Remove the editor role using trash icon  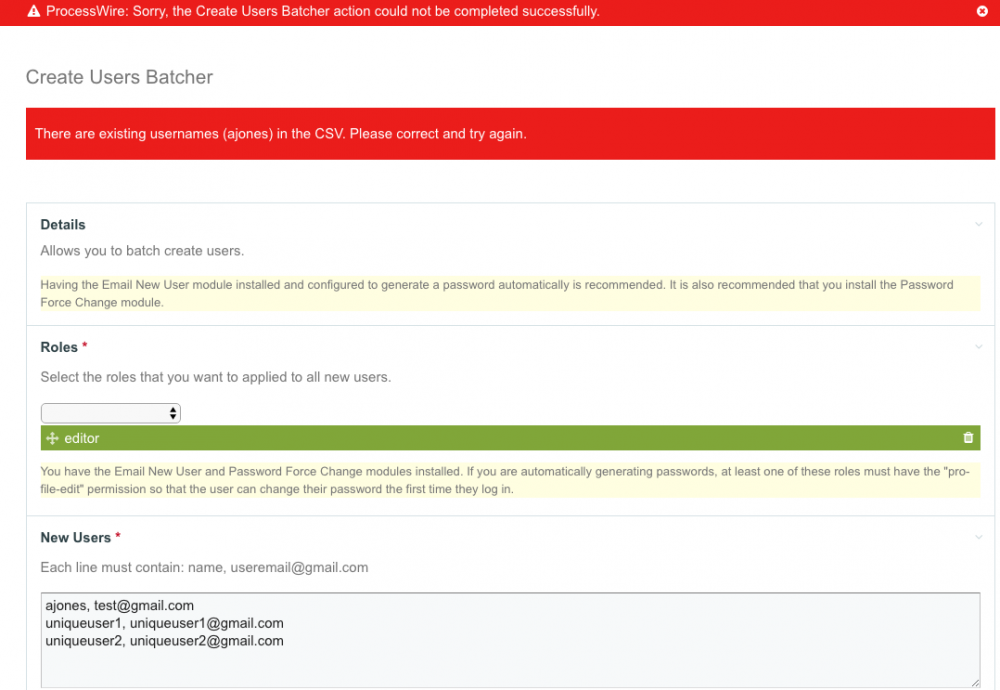coord(967,438)
